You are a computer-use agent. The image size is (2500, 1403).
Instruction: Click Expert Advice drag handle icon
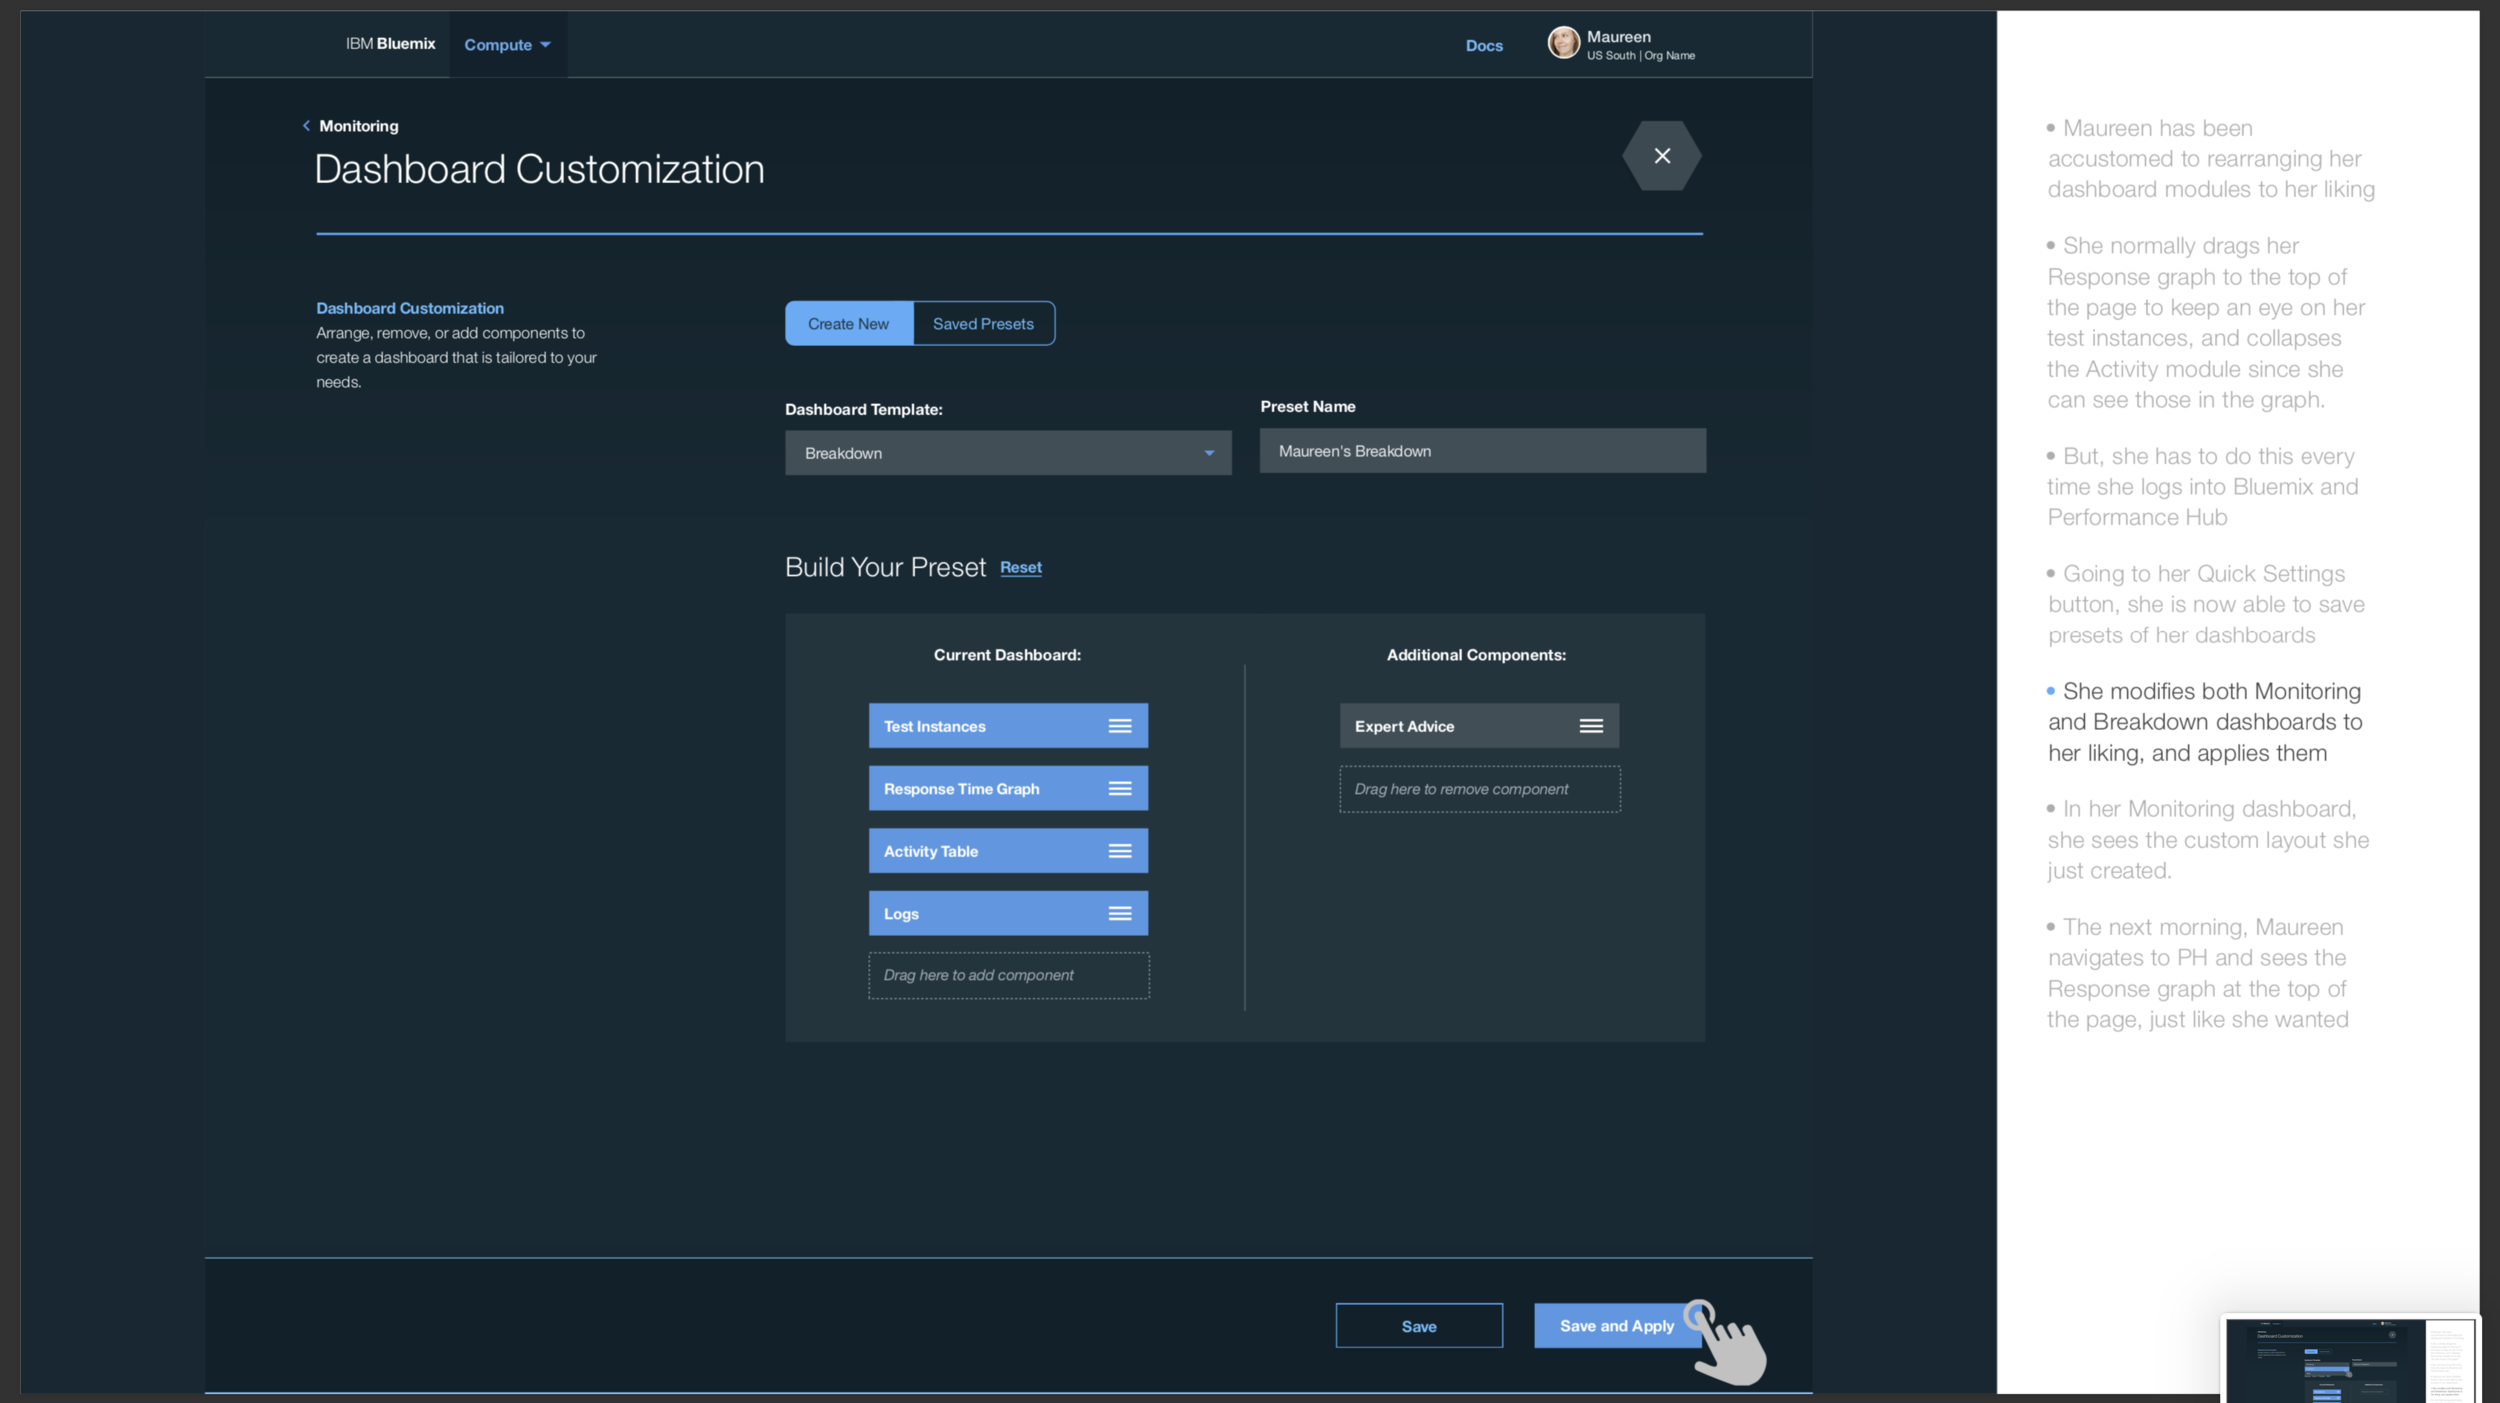(1590, 726)
